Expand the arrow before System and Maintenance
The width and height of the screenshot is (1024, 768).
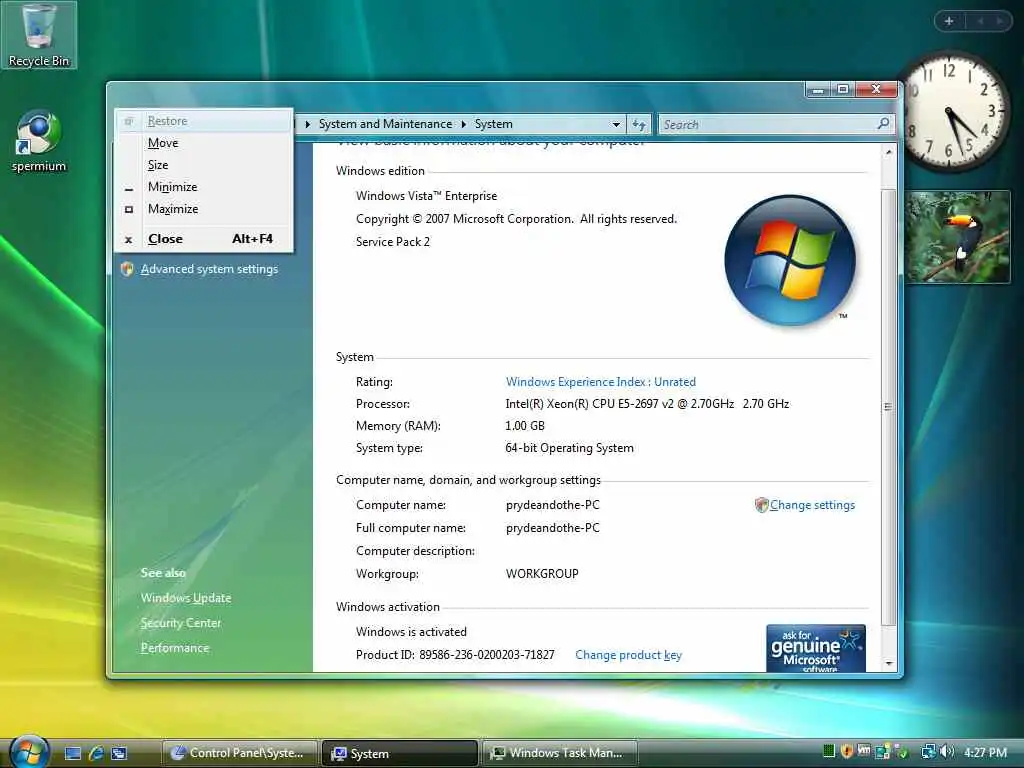pos(308,124)
